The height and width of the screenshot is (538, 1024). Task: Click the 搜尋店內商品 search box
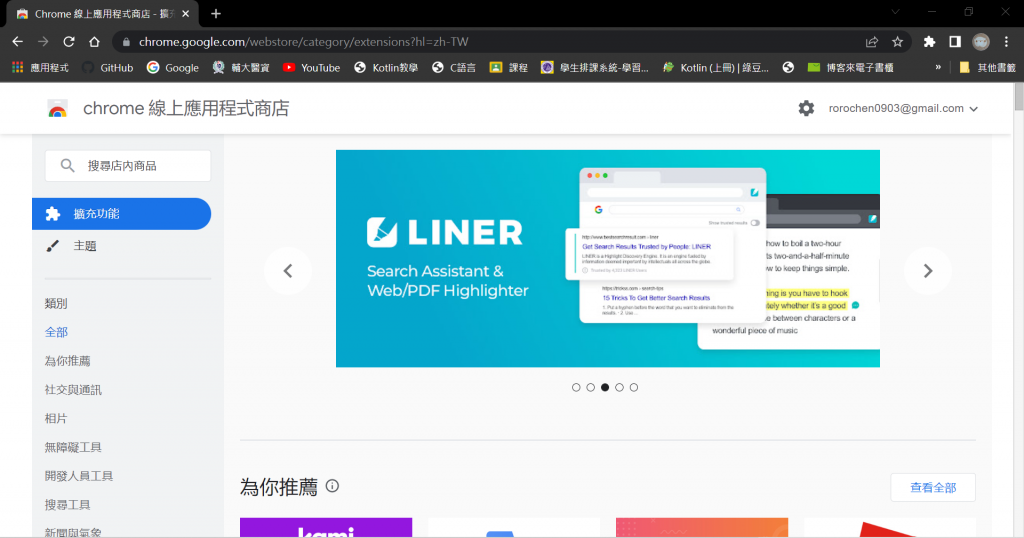pos(128,166)
